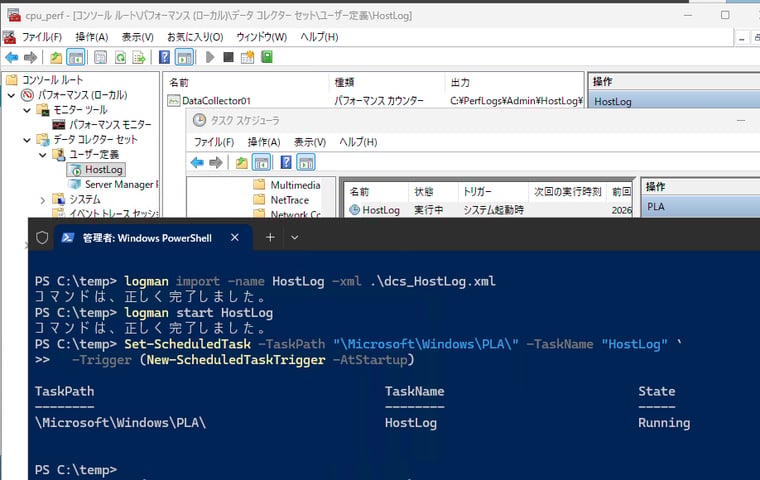Click Back arrow in タスク スケジューラ toolbar

197,163
